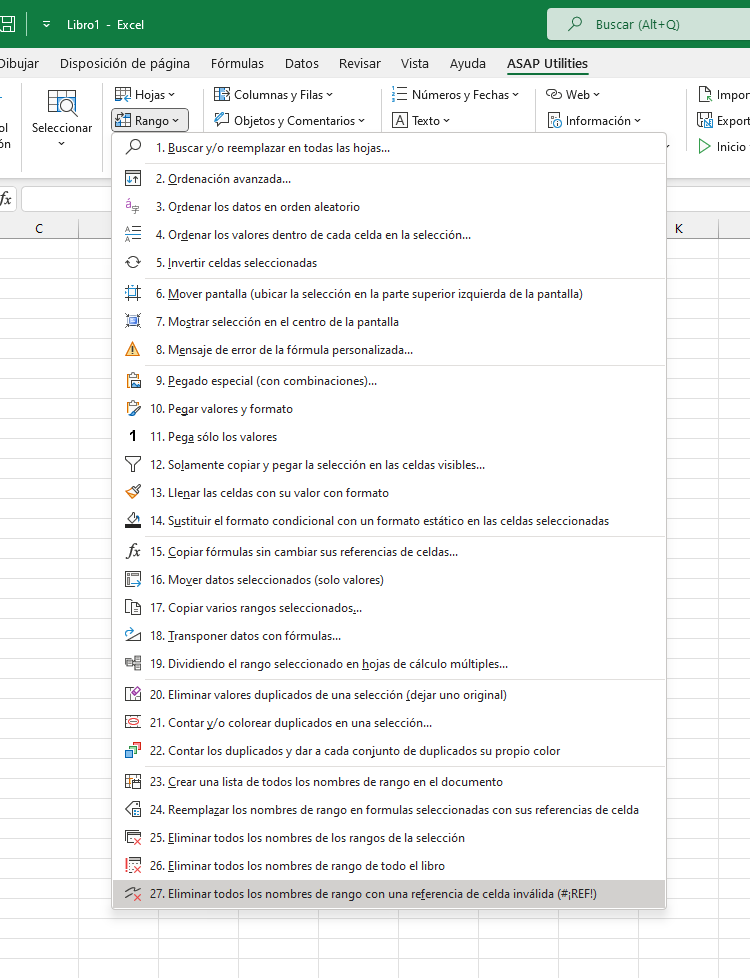Select column C header
Screen dimensions: 750x978
39,228
